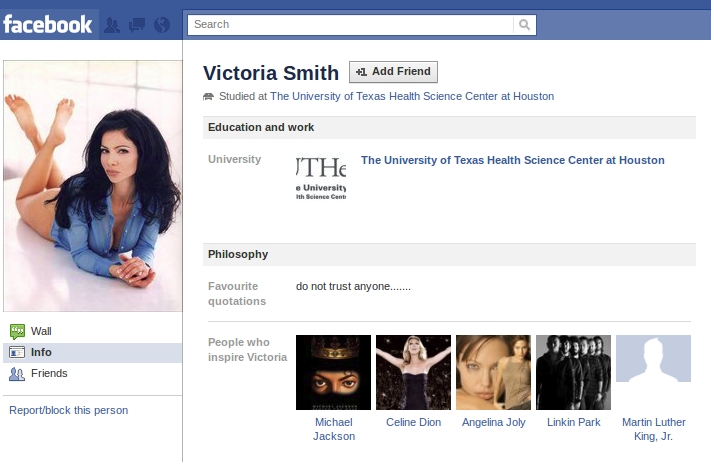Click the Friends people icon
This screenshot has width=711, height=462.
(17, 374)
